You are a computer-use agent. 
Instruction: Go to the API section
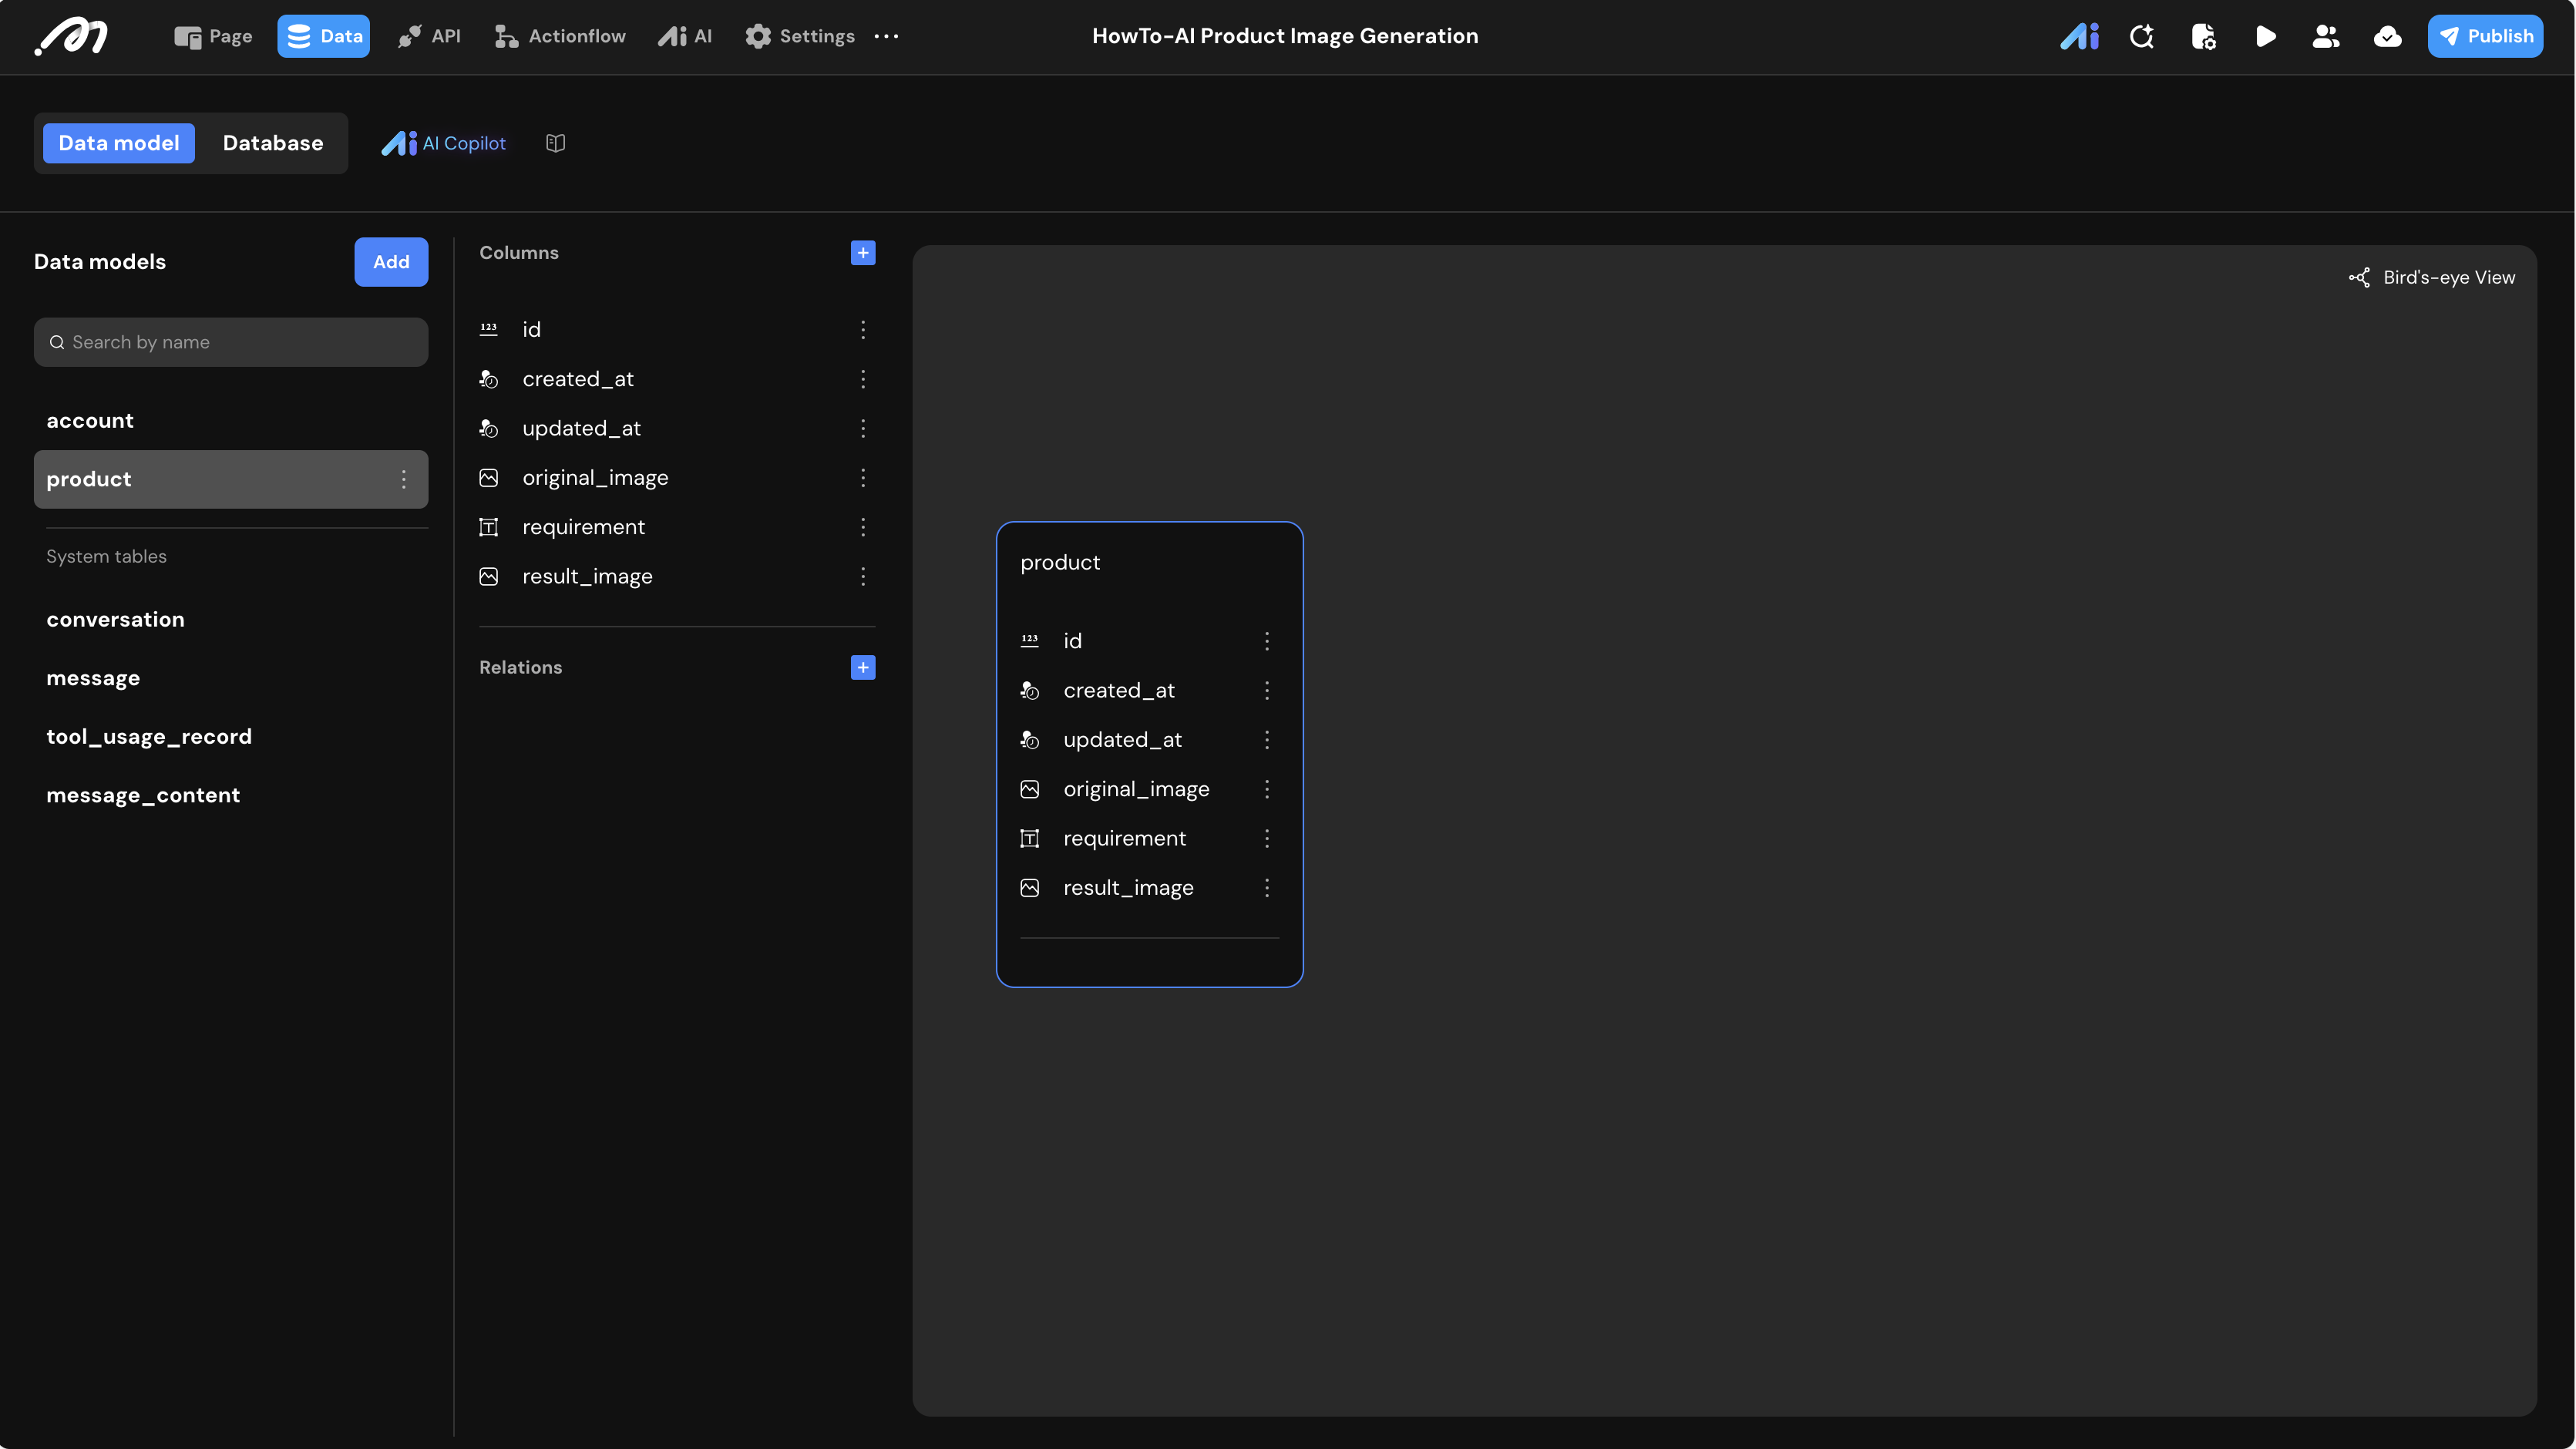[429, 37]
